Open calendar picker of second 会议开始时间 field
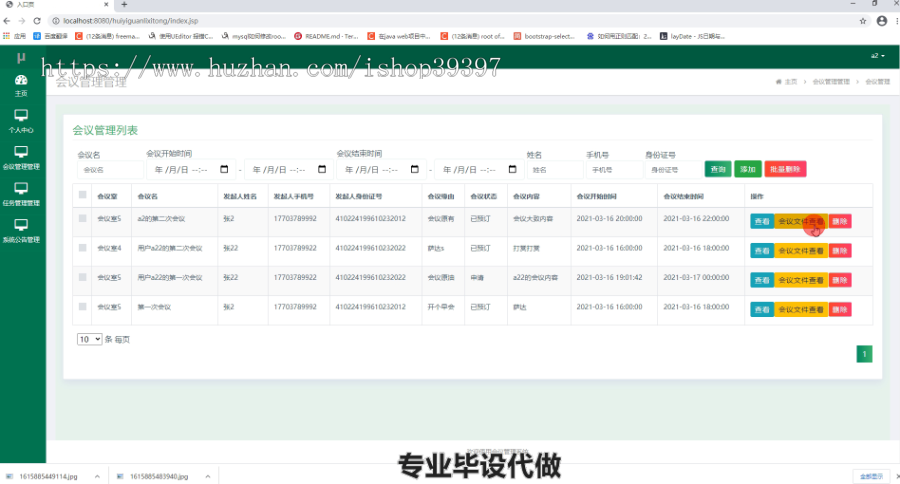900x484 pixels. [322, 169]
